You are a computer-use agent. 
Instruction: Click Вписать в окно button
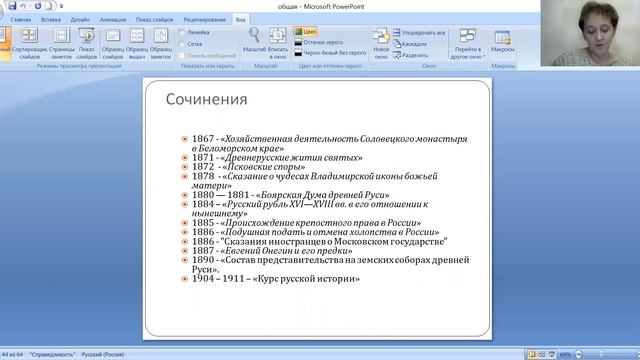pyautogui.click(x=278, y=44)
